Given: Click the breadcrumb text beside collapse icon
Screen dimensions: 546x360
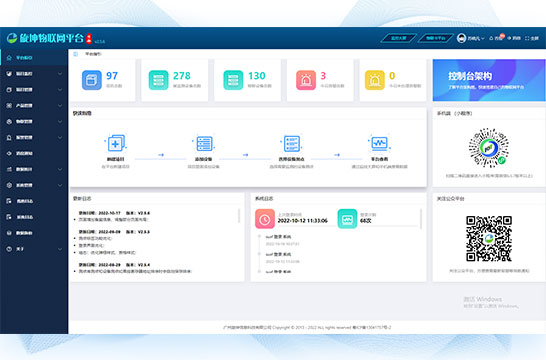Looking at the screenshot, I should pyautogui.click(x=93, y=54).
